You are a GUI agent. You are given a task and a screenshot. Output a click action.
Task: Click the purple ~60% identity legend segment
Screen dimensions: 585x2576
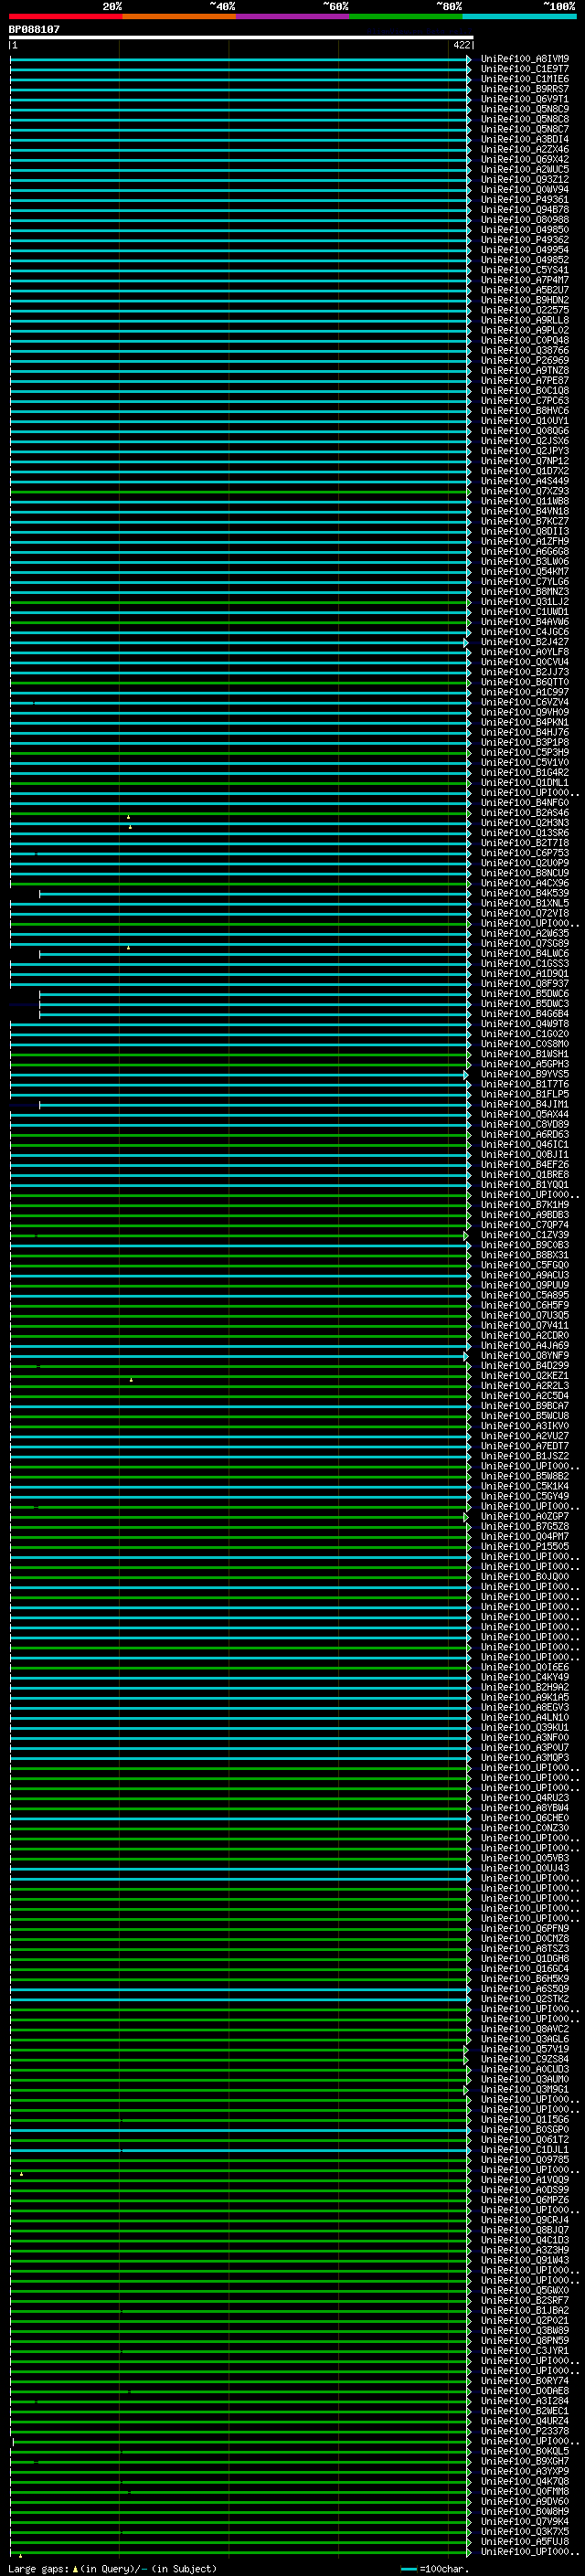tap(293, 16)
